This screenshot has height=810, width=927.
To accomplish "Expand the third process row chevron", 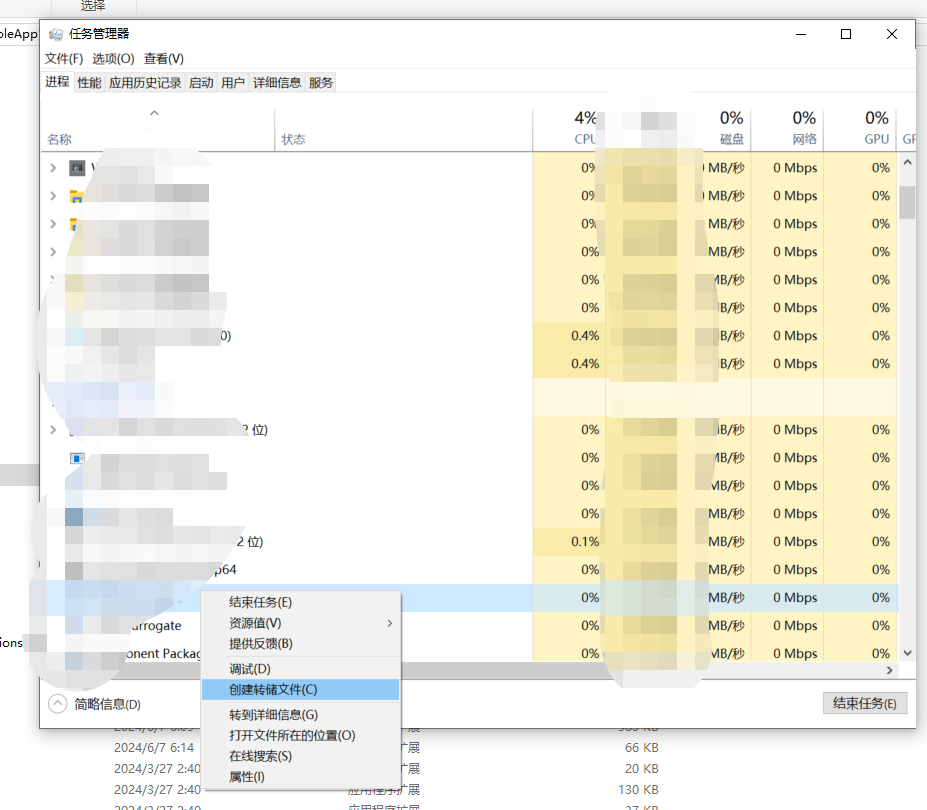I will [53, 223].
